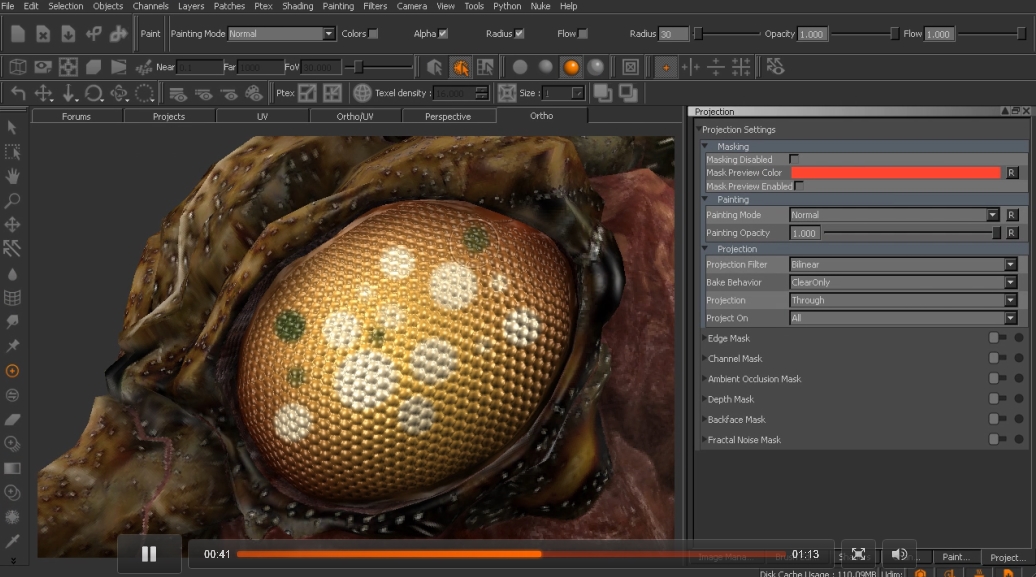1036x577 pixels.
Task: Click the undo arrow icon in toolbar
Action: [x=18, y=93]
